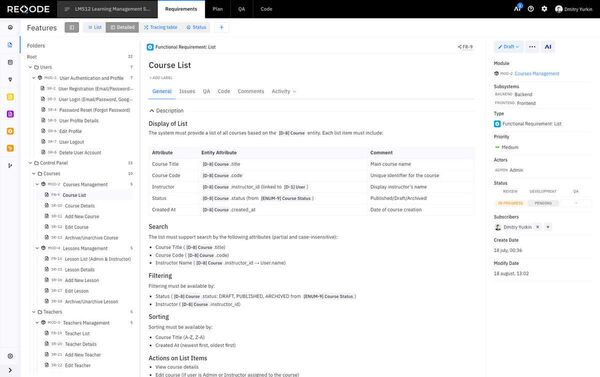Click the [ENUM-9] Course Status link in Status row
Viewport: 600px width, 377px height.
pos(286,199)
